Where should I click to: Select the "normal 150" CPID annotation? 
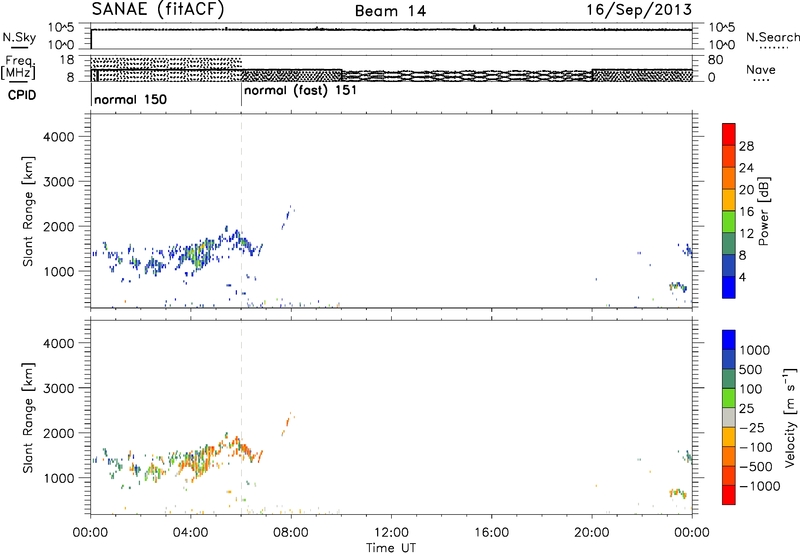pos(131,99)
